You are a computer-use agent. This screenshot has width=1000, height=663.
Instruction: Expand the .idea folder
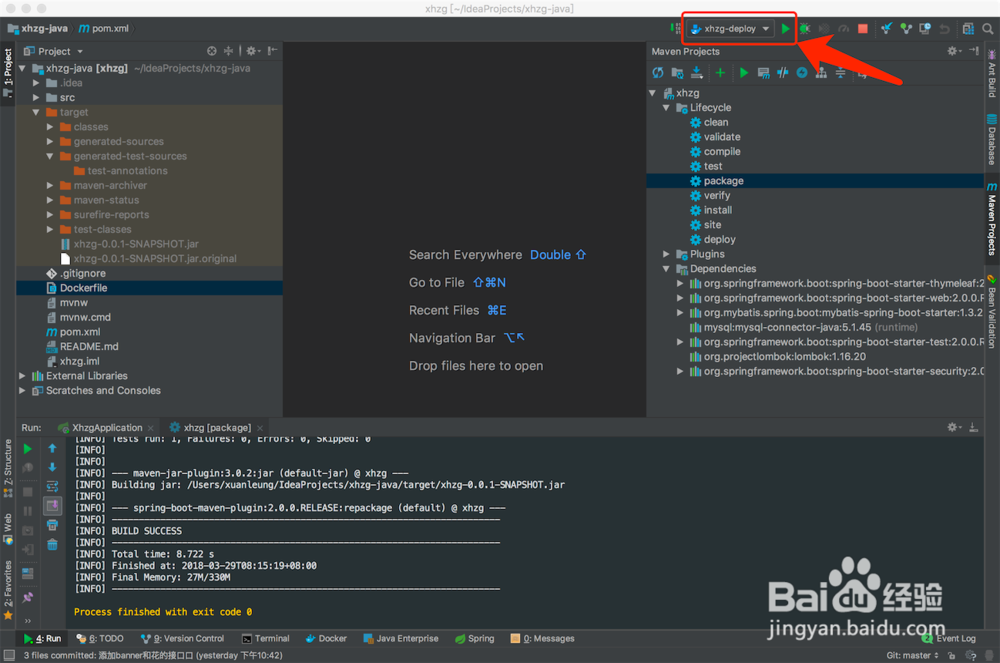pos(36,83)
